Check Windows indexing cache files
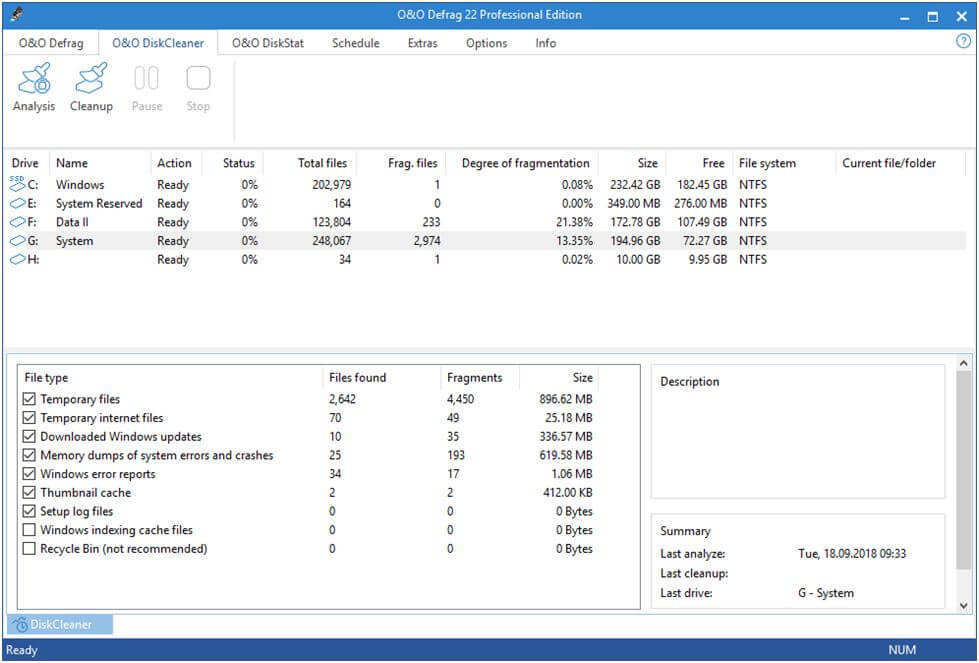The height and width of the screenshot is (663, 979). 29,530
